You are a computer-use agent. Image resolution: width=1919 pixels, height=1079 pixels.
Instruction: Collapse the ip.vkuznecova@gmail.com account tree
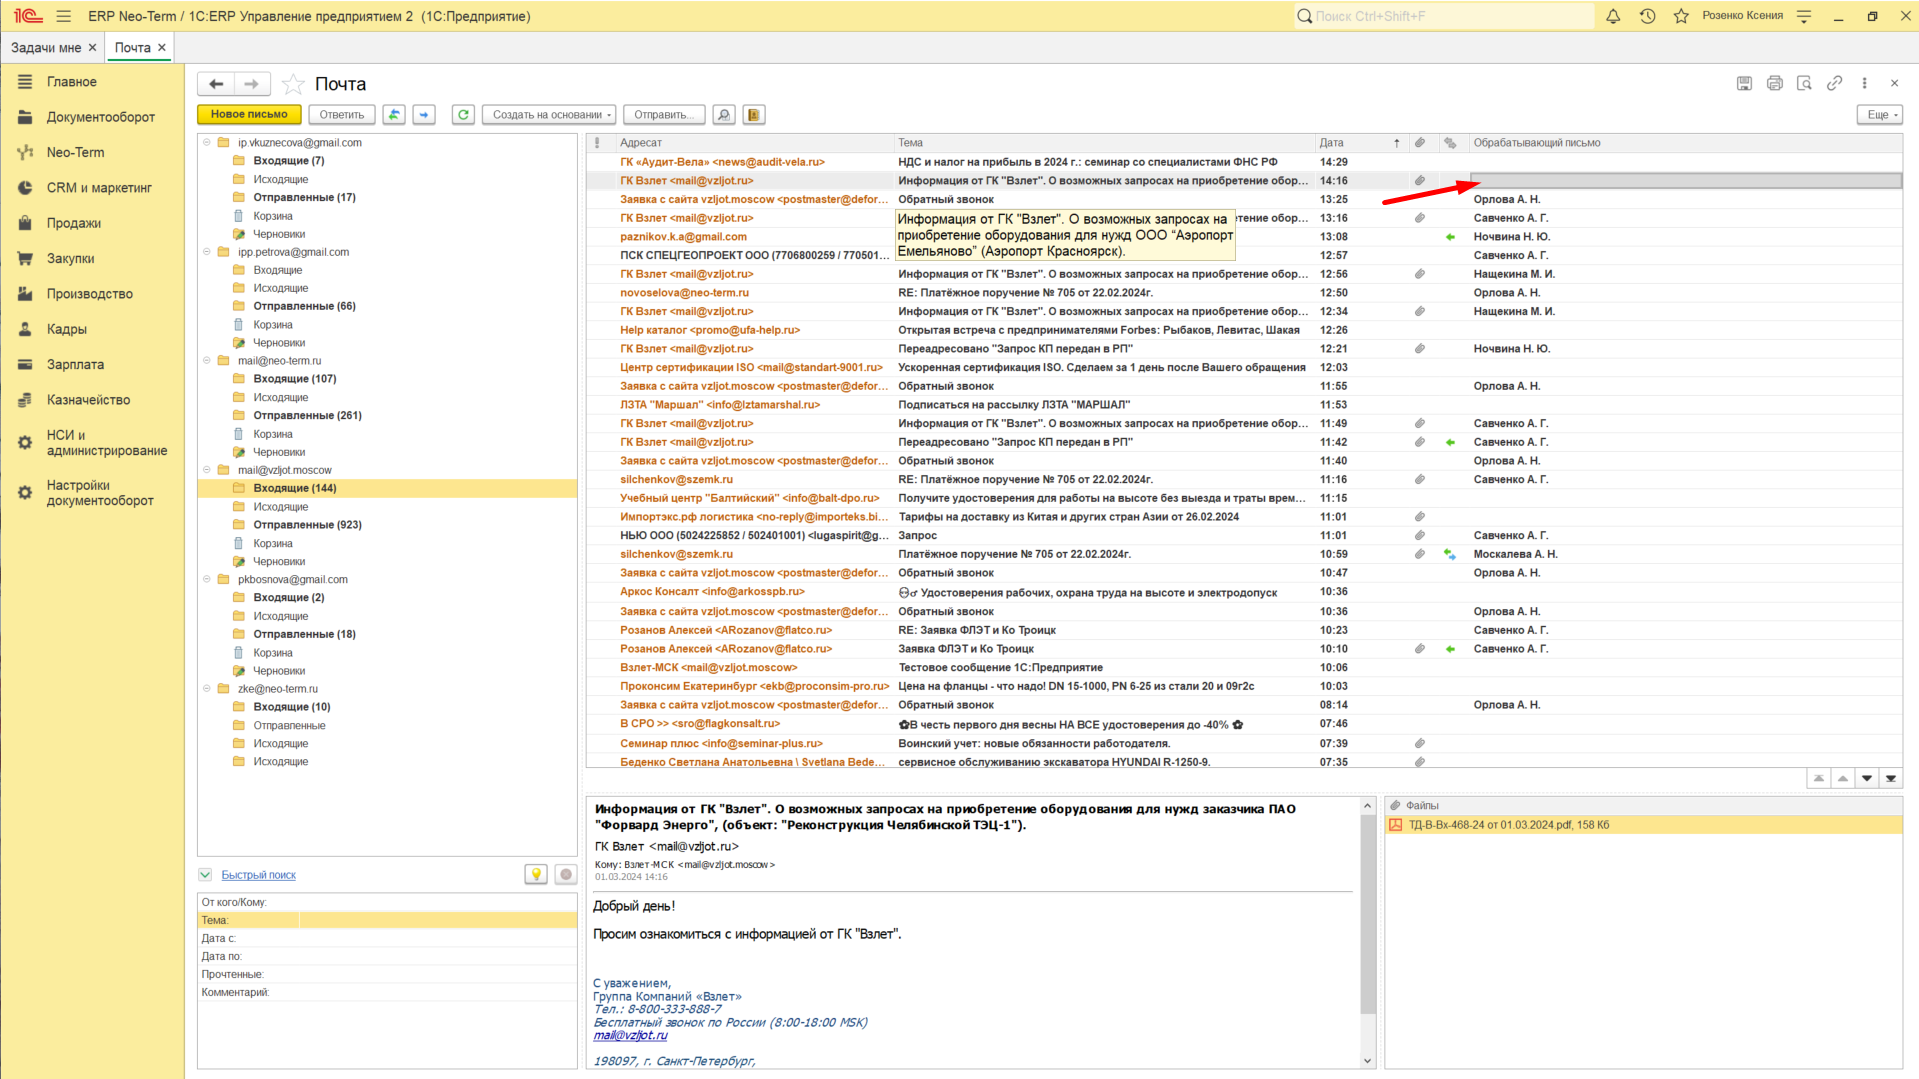[207, 143]
